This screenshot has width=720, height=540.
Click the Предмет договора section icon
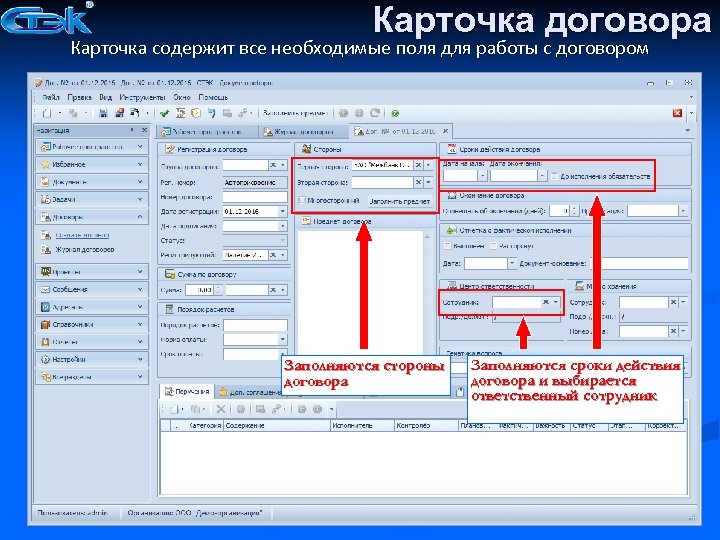(x=306, y=221)
